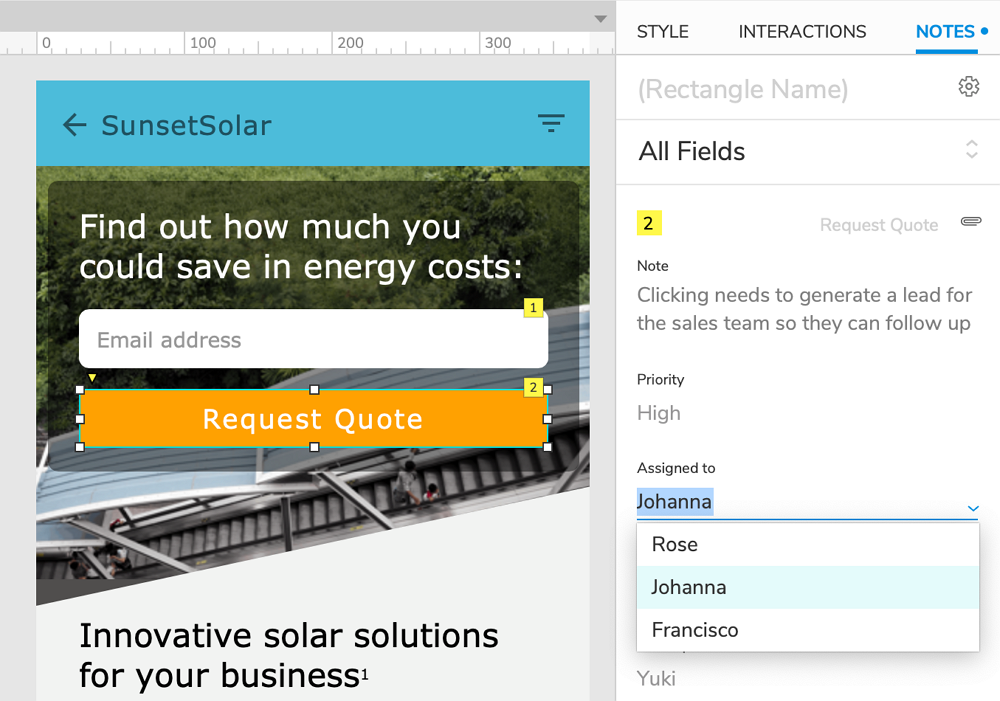The image size is (1000, 701).
Task: Select the orange Request Quote button
Action: (313, 419)
